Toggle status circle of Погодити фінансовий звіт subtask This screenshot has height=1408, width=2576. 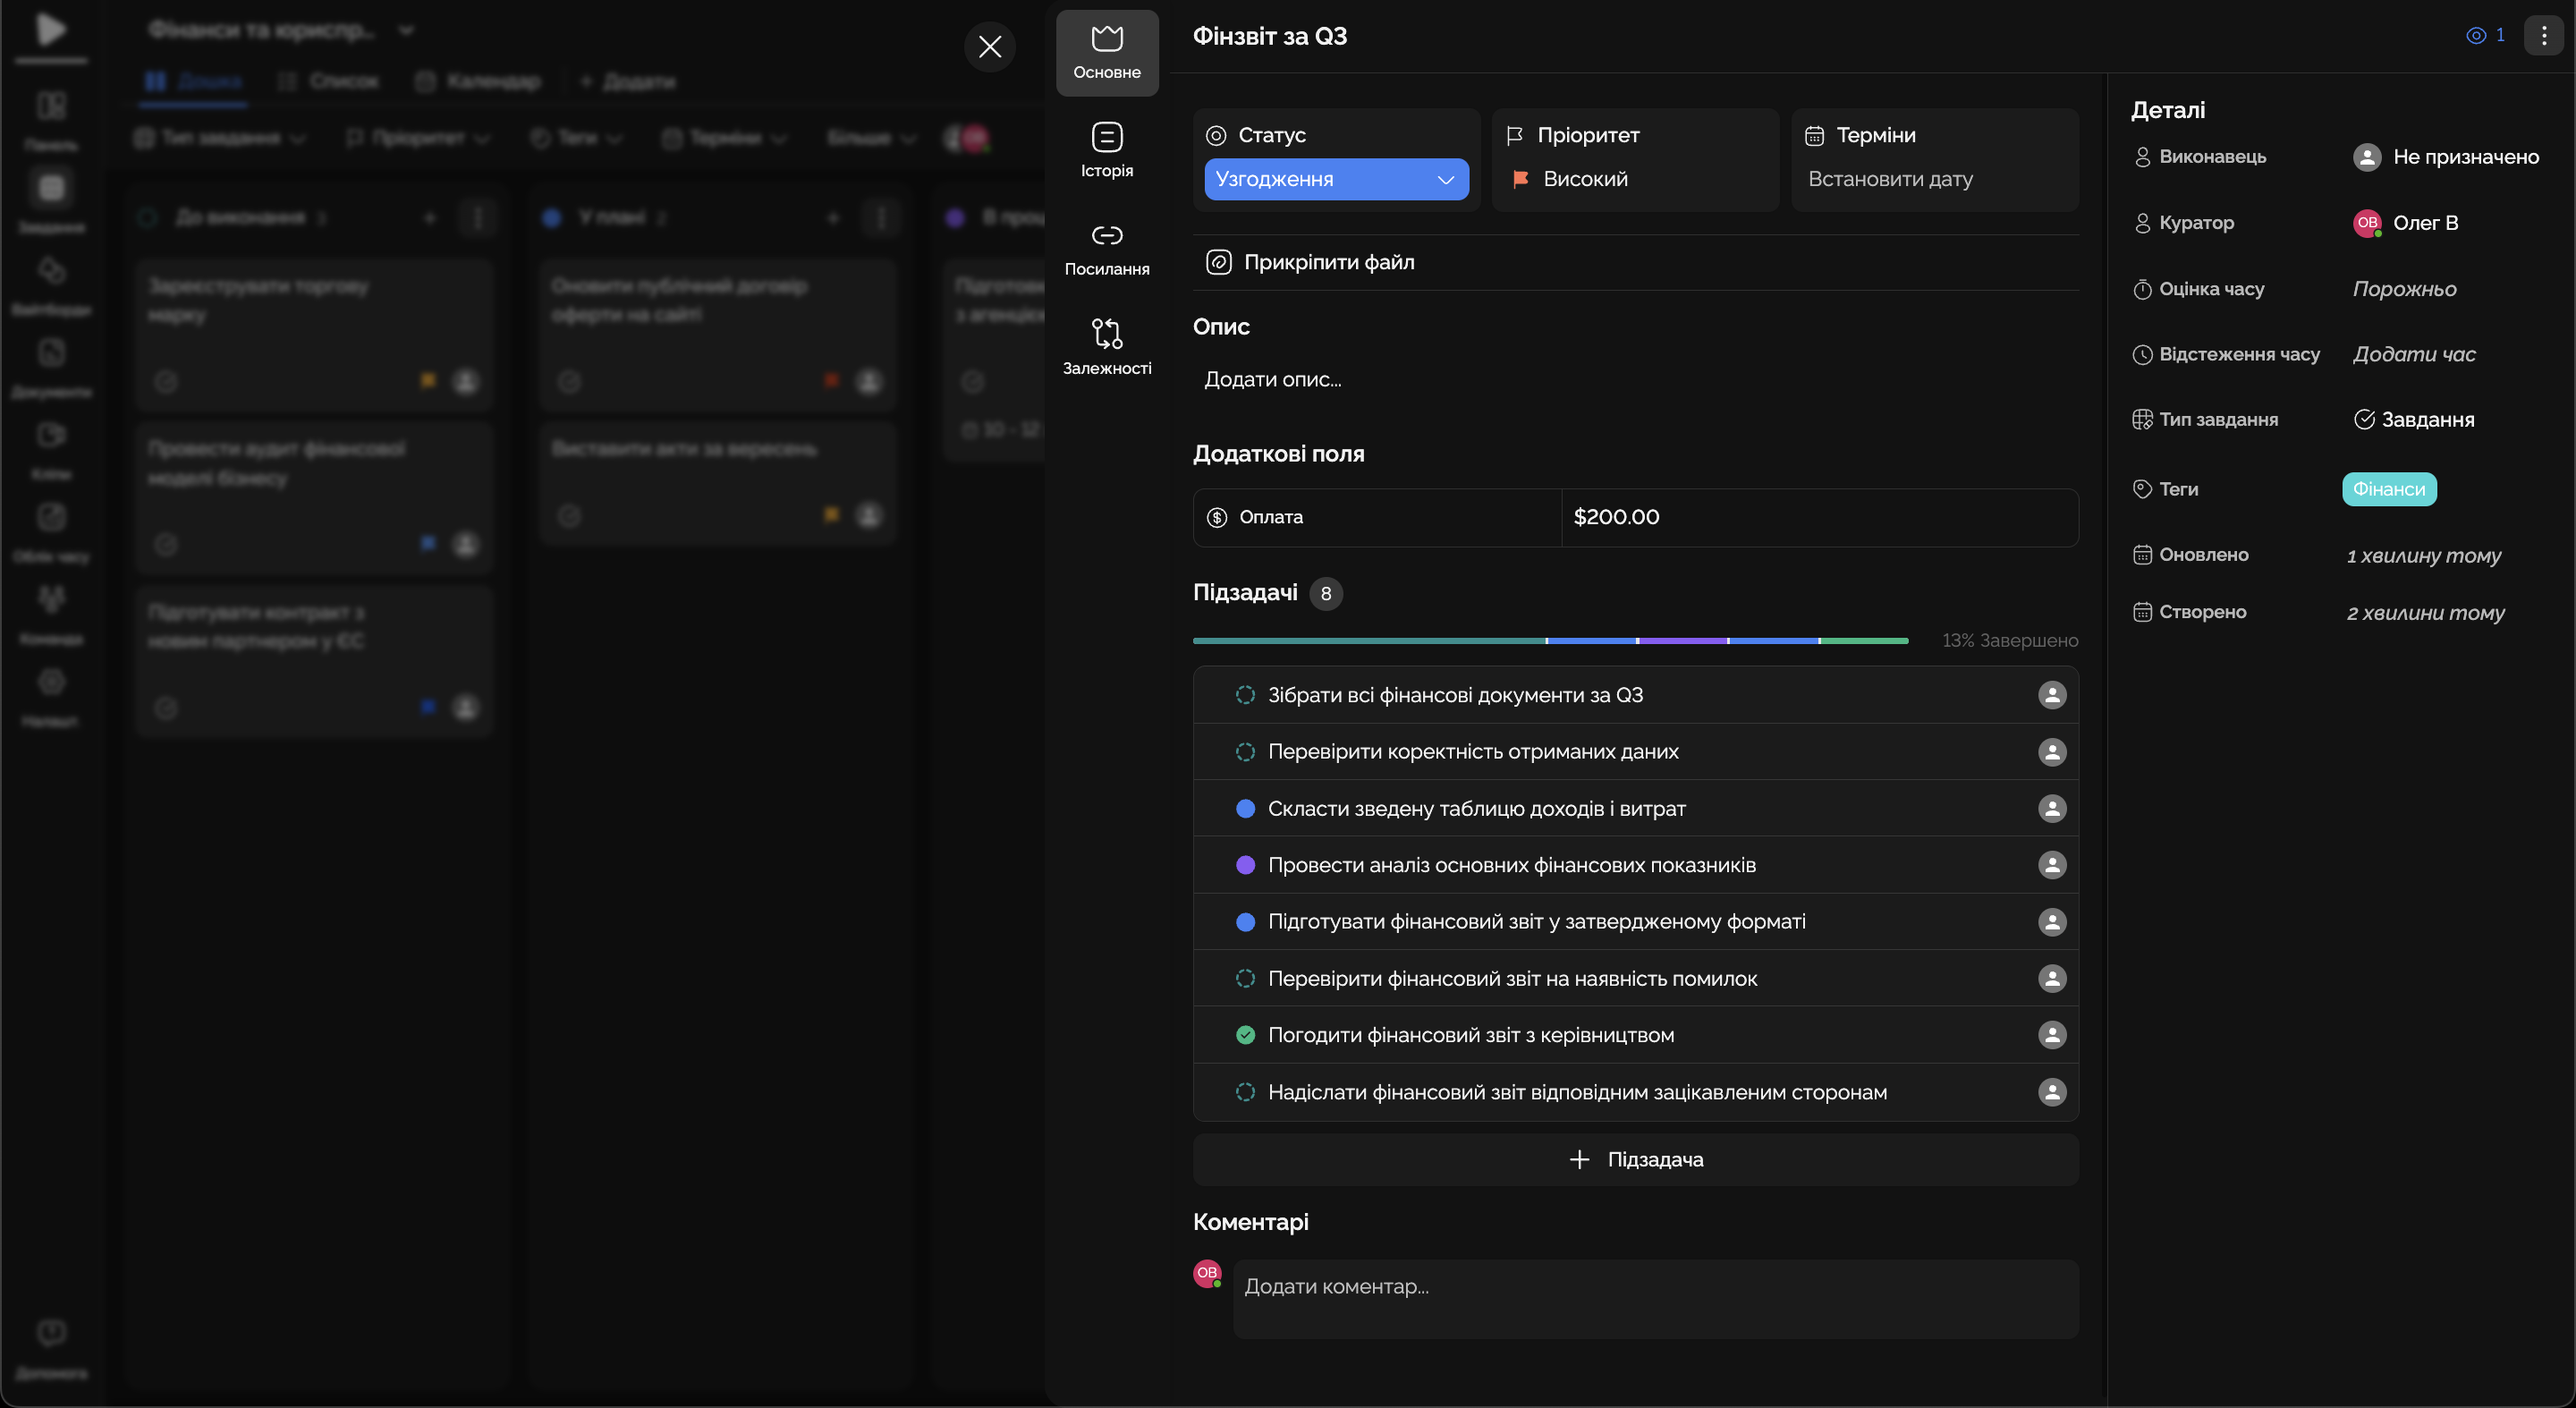(1245, 1035)
